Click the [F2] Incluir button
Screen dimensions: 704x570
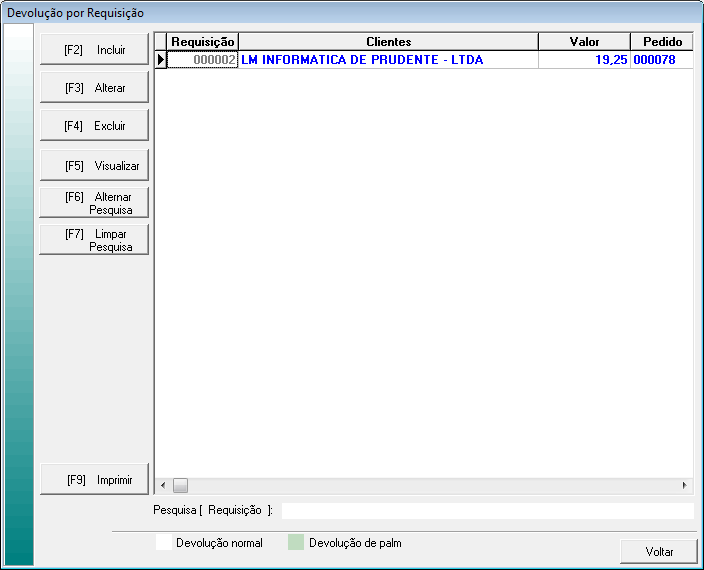94,50
